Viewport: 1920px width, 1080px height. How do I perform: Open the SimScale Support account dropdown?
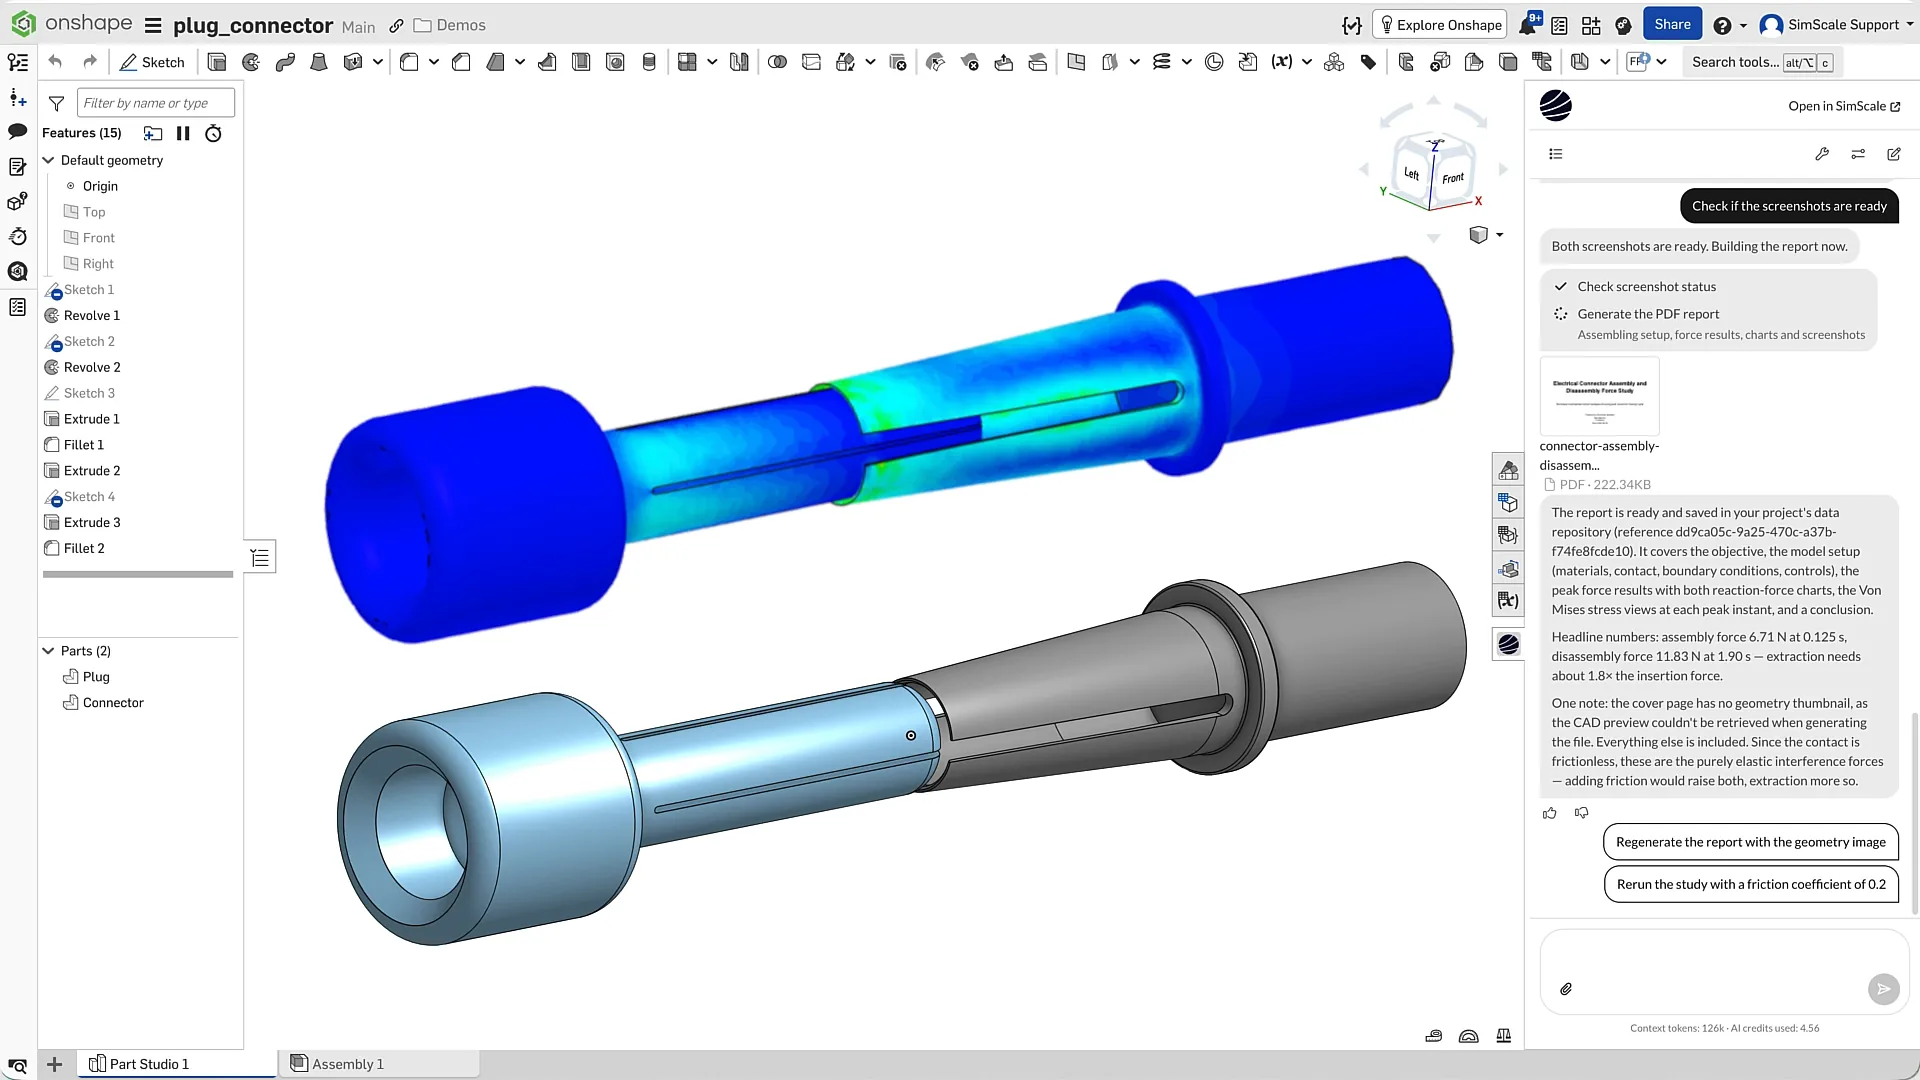pos(1835,25)
